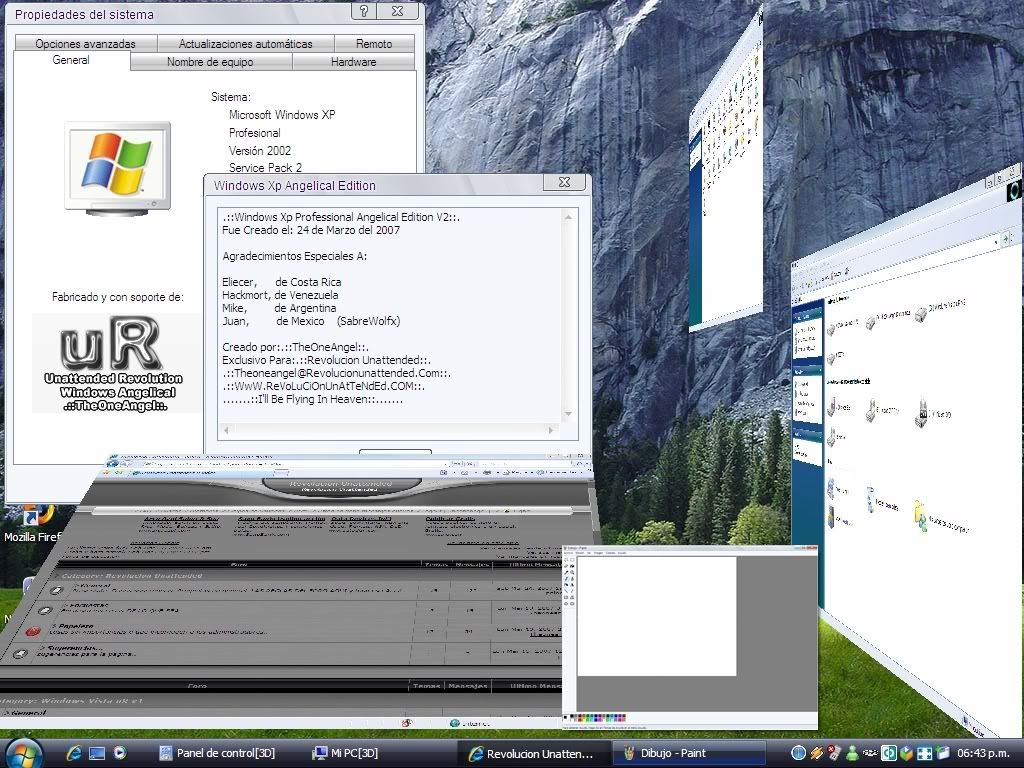Select the General tab
This screenshot has height=768, width=1024.
pos(71,60)
